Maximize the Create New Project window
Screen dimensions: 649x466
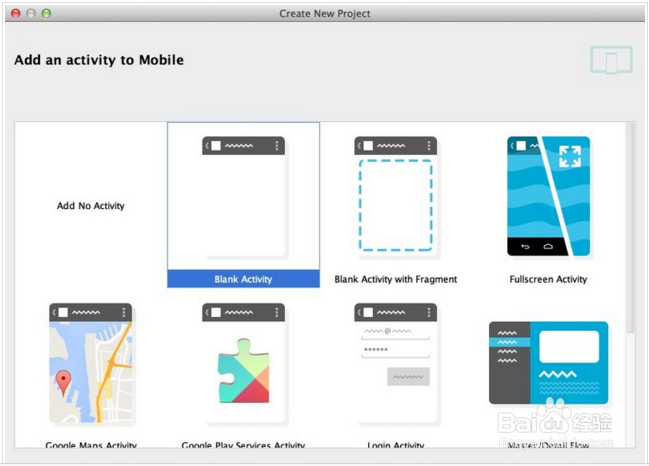(46, 13)
